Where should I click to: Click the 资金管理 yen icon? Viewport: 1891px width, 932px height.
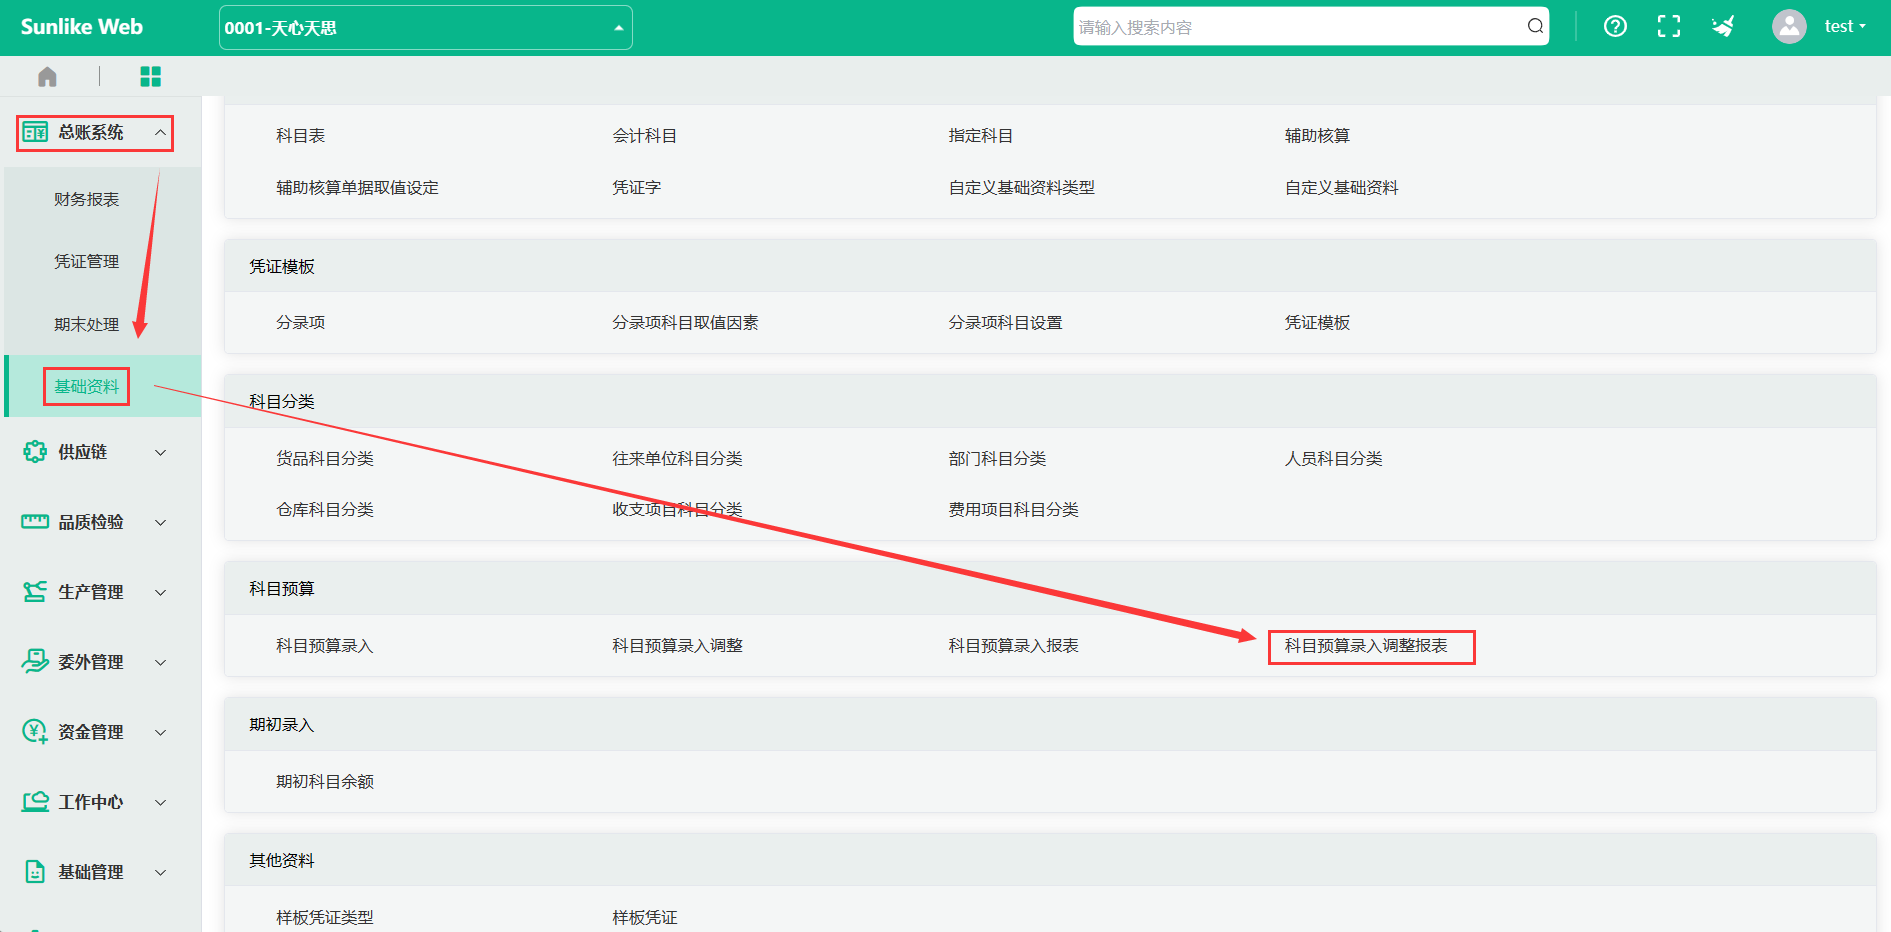(35, 732)
